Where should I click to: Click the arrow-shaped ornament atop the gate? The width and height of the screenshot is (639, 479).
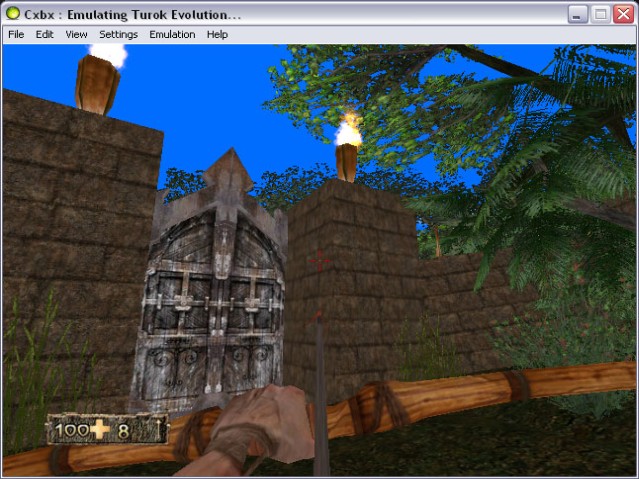pyautogui.click(x=227, y=175)
